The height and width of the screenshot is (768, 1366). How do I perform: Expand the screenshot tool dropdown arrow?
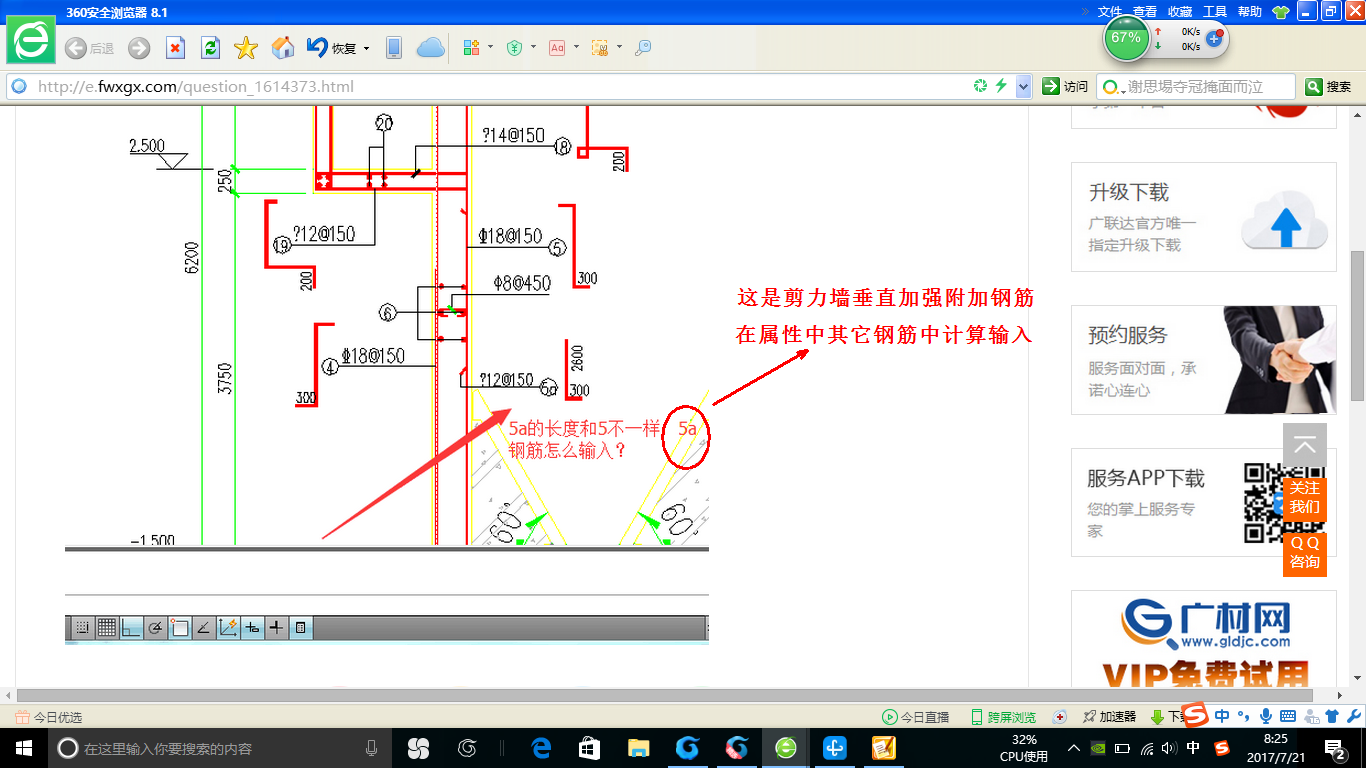point(619,47)
